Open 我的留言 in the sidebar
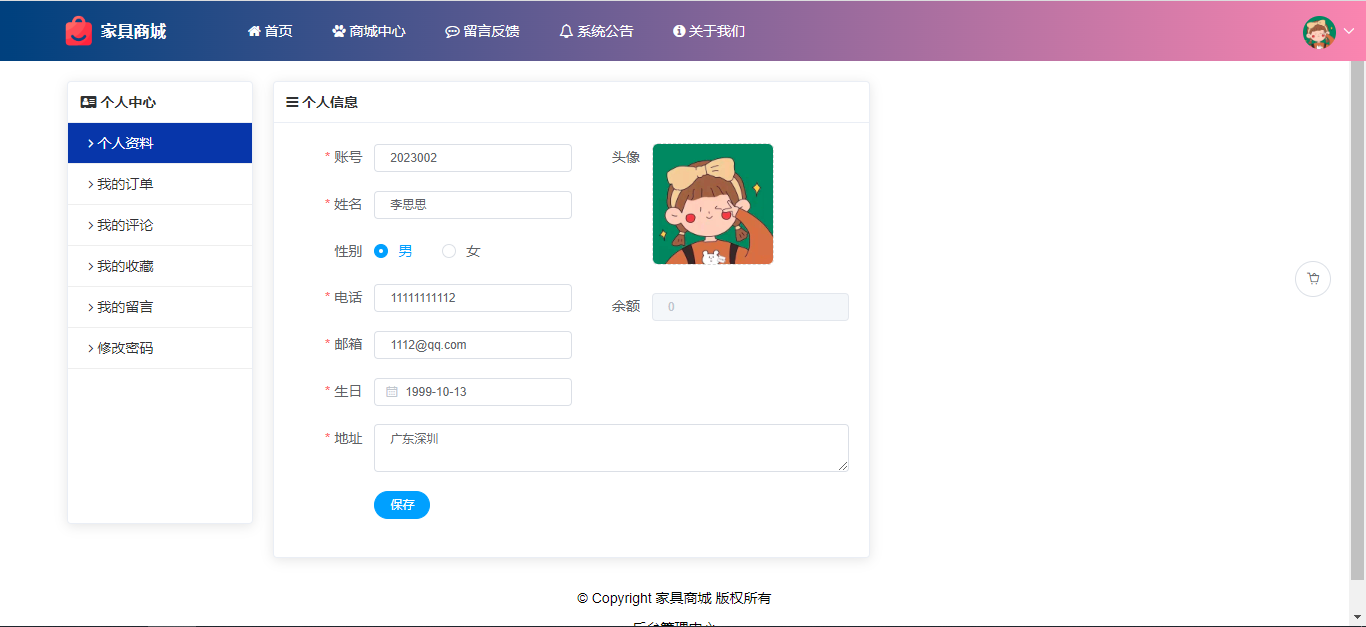 (x=160, y=307)
